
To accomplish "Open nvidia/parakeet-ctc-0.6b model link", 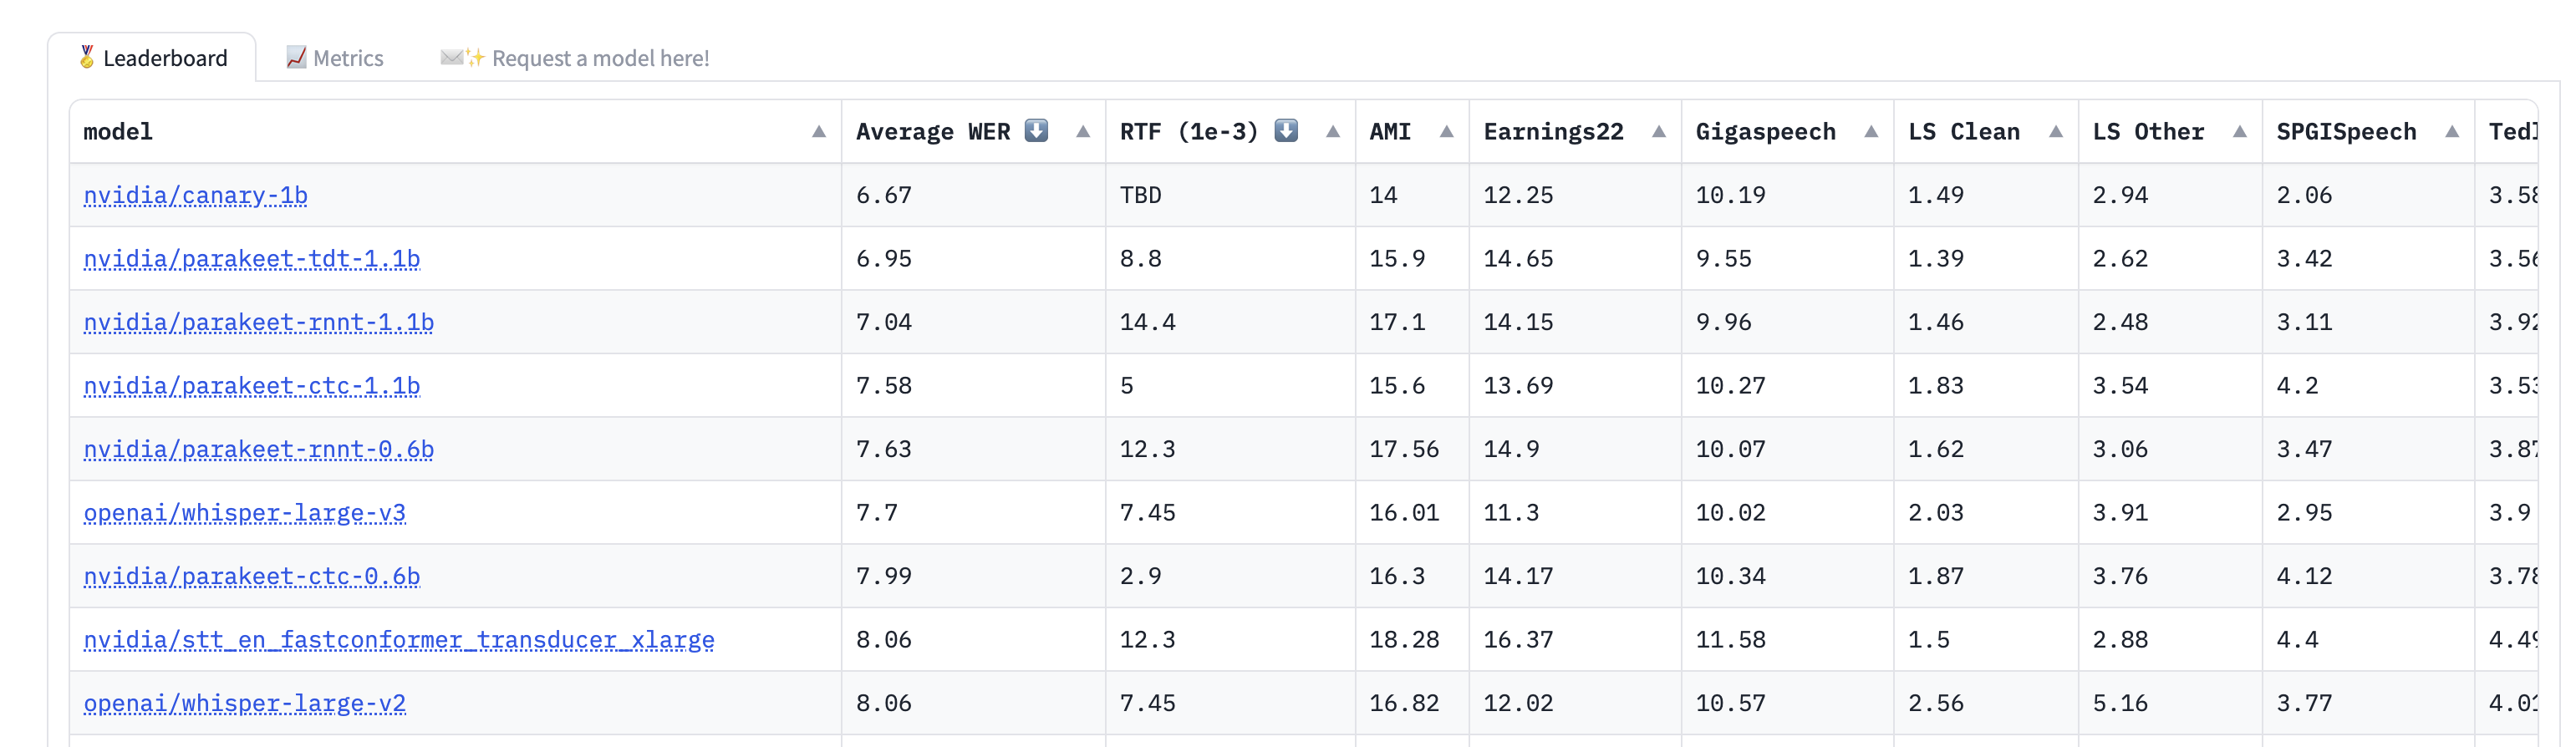I will pyautogui.click(x=251, y=576).
